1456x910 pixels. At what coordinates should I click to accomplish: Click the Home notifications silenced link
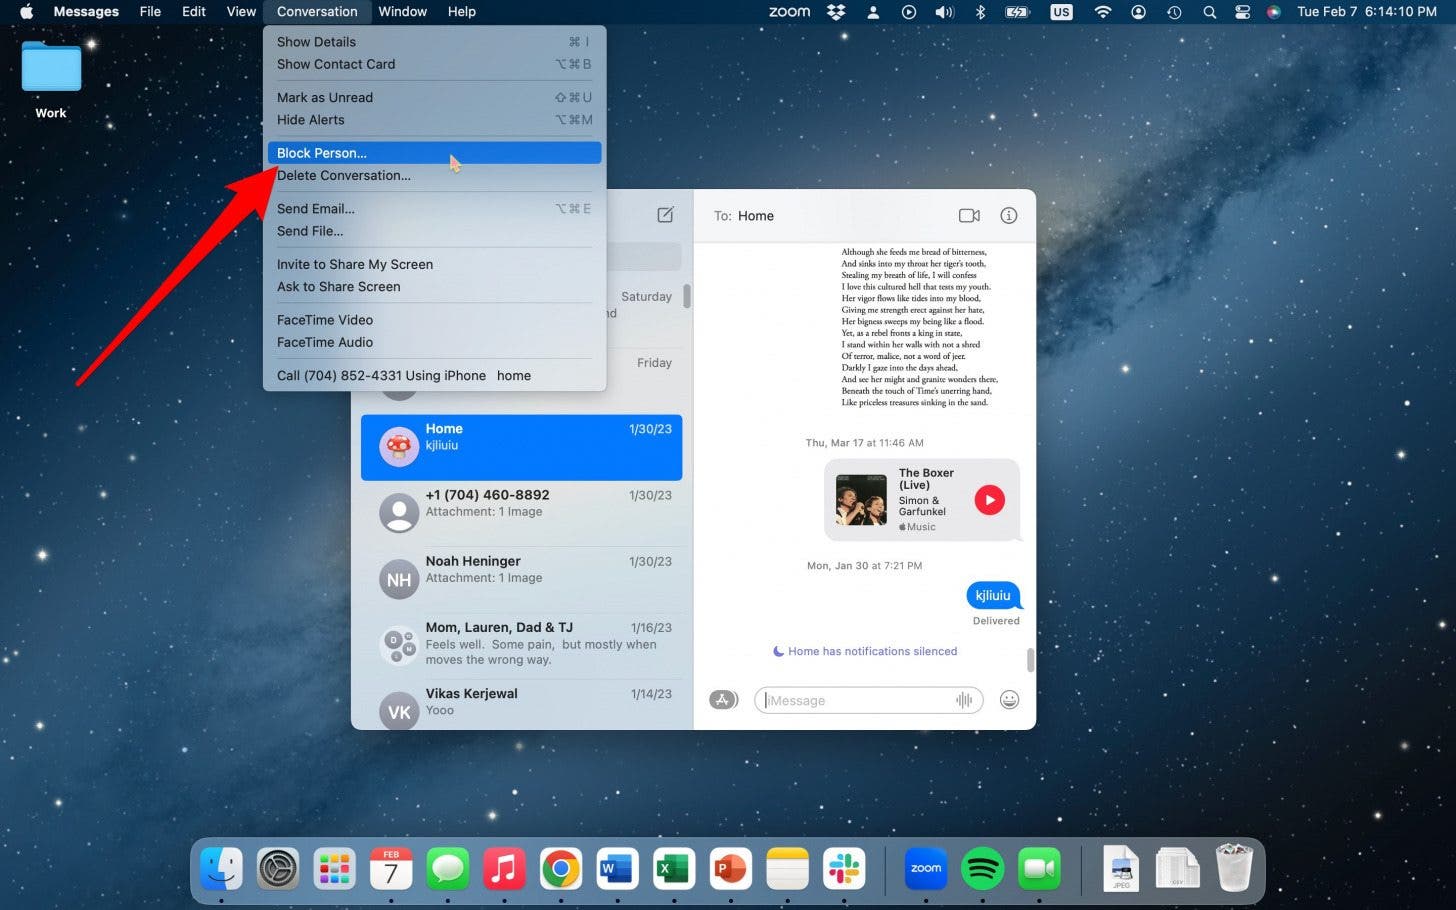[x=872, y=651]
